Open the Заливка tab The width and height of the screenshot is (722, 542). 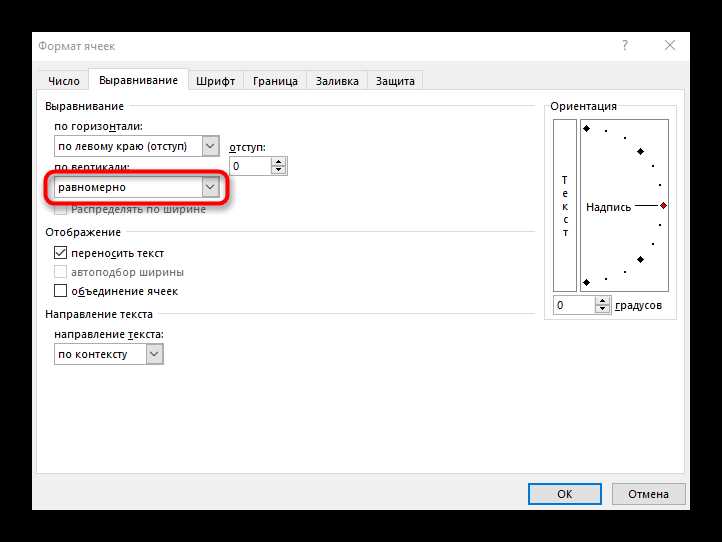click(x=337, y=81)
